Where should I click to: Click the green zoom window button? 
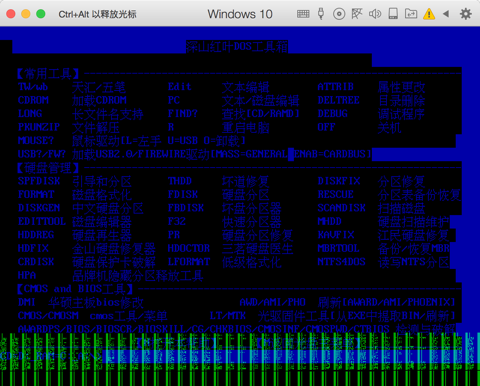click(x=41, y=14)
